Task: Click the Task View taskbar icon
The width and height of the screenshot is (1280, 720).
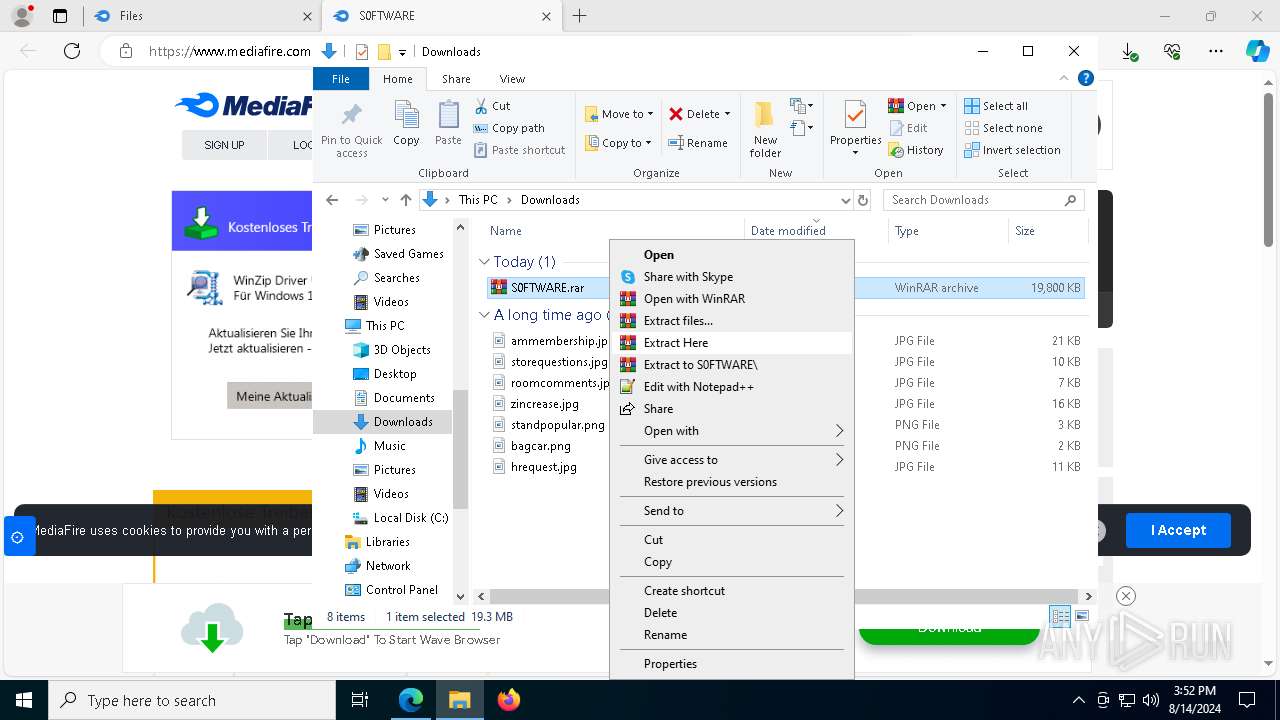Action: (360, 700)
